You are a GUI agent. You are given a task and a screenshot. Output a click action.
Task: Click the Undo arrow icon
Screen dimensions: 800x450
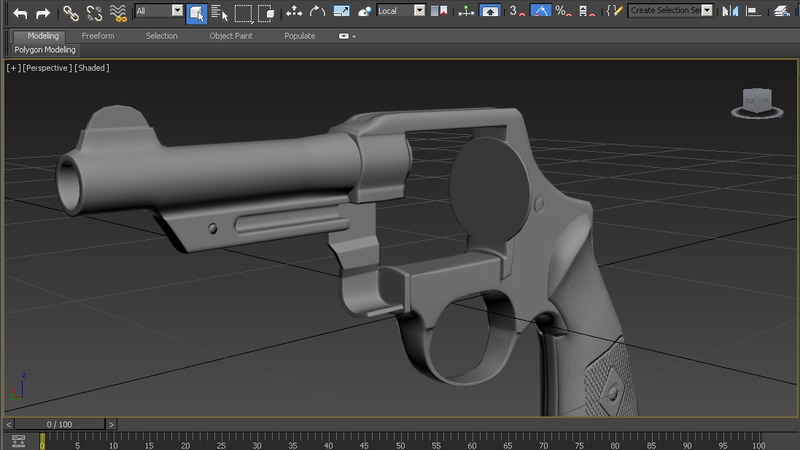pyautogui.click(x=19, y=12)
